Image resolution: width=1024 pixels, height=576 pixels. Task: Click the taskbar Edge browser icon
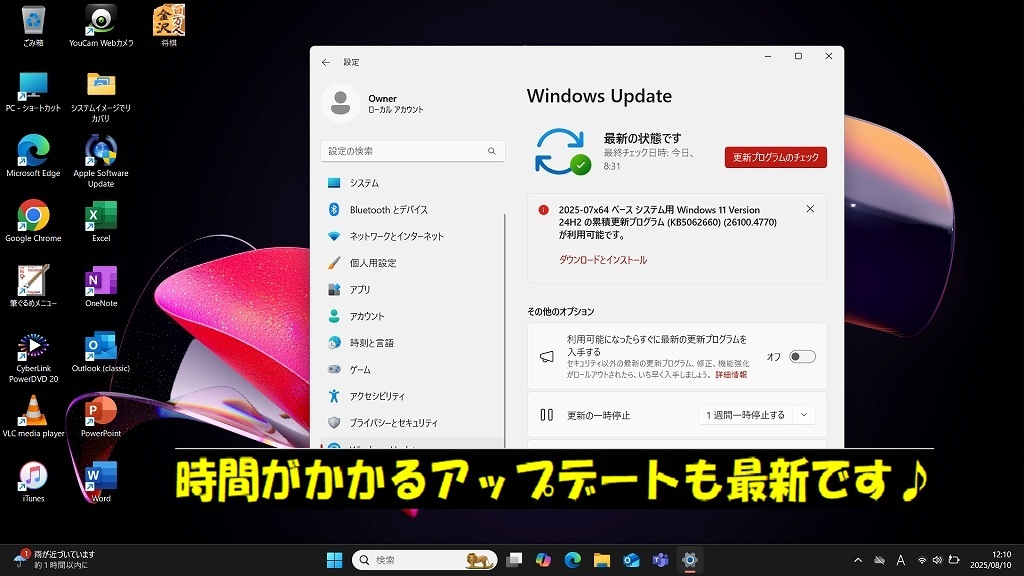click(x=573, y=560)
